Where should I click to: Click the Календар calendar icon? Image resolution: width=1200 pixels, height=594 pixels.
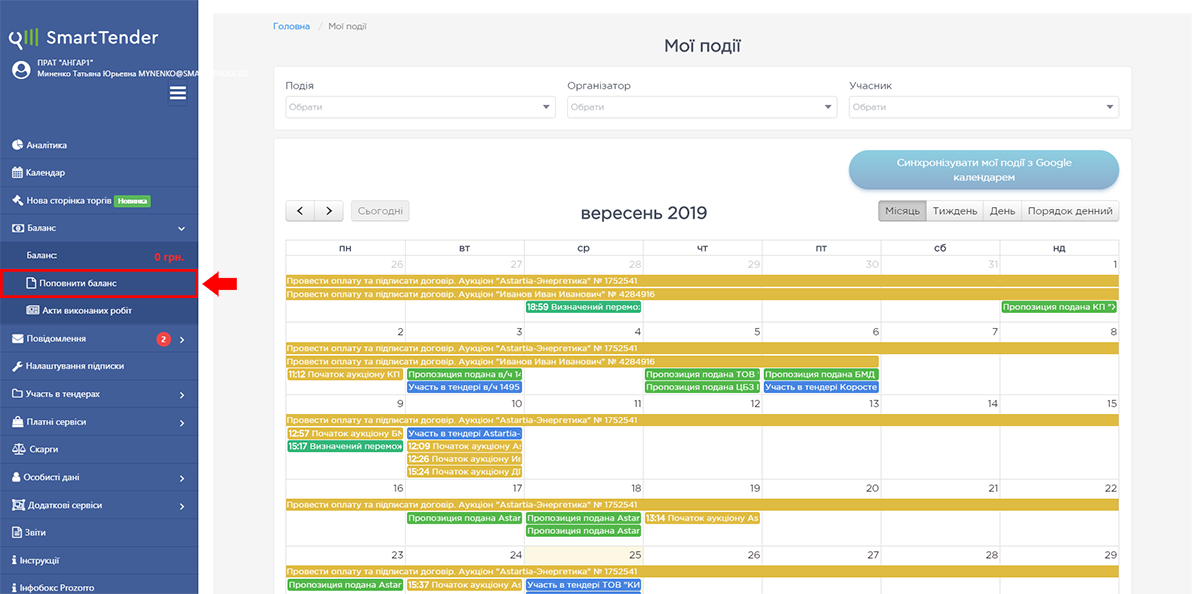[17, 172]
